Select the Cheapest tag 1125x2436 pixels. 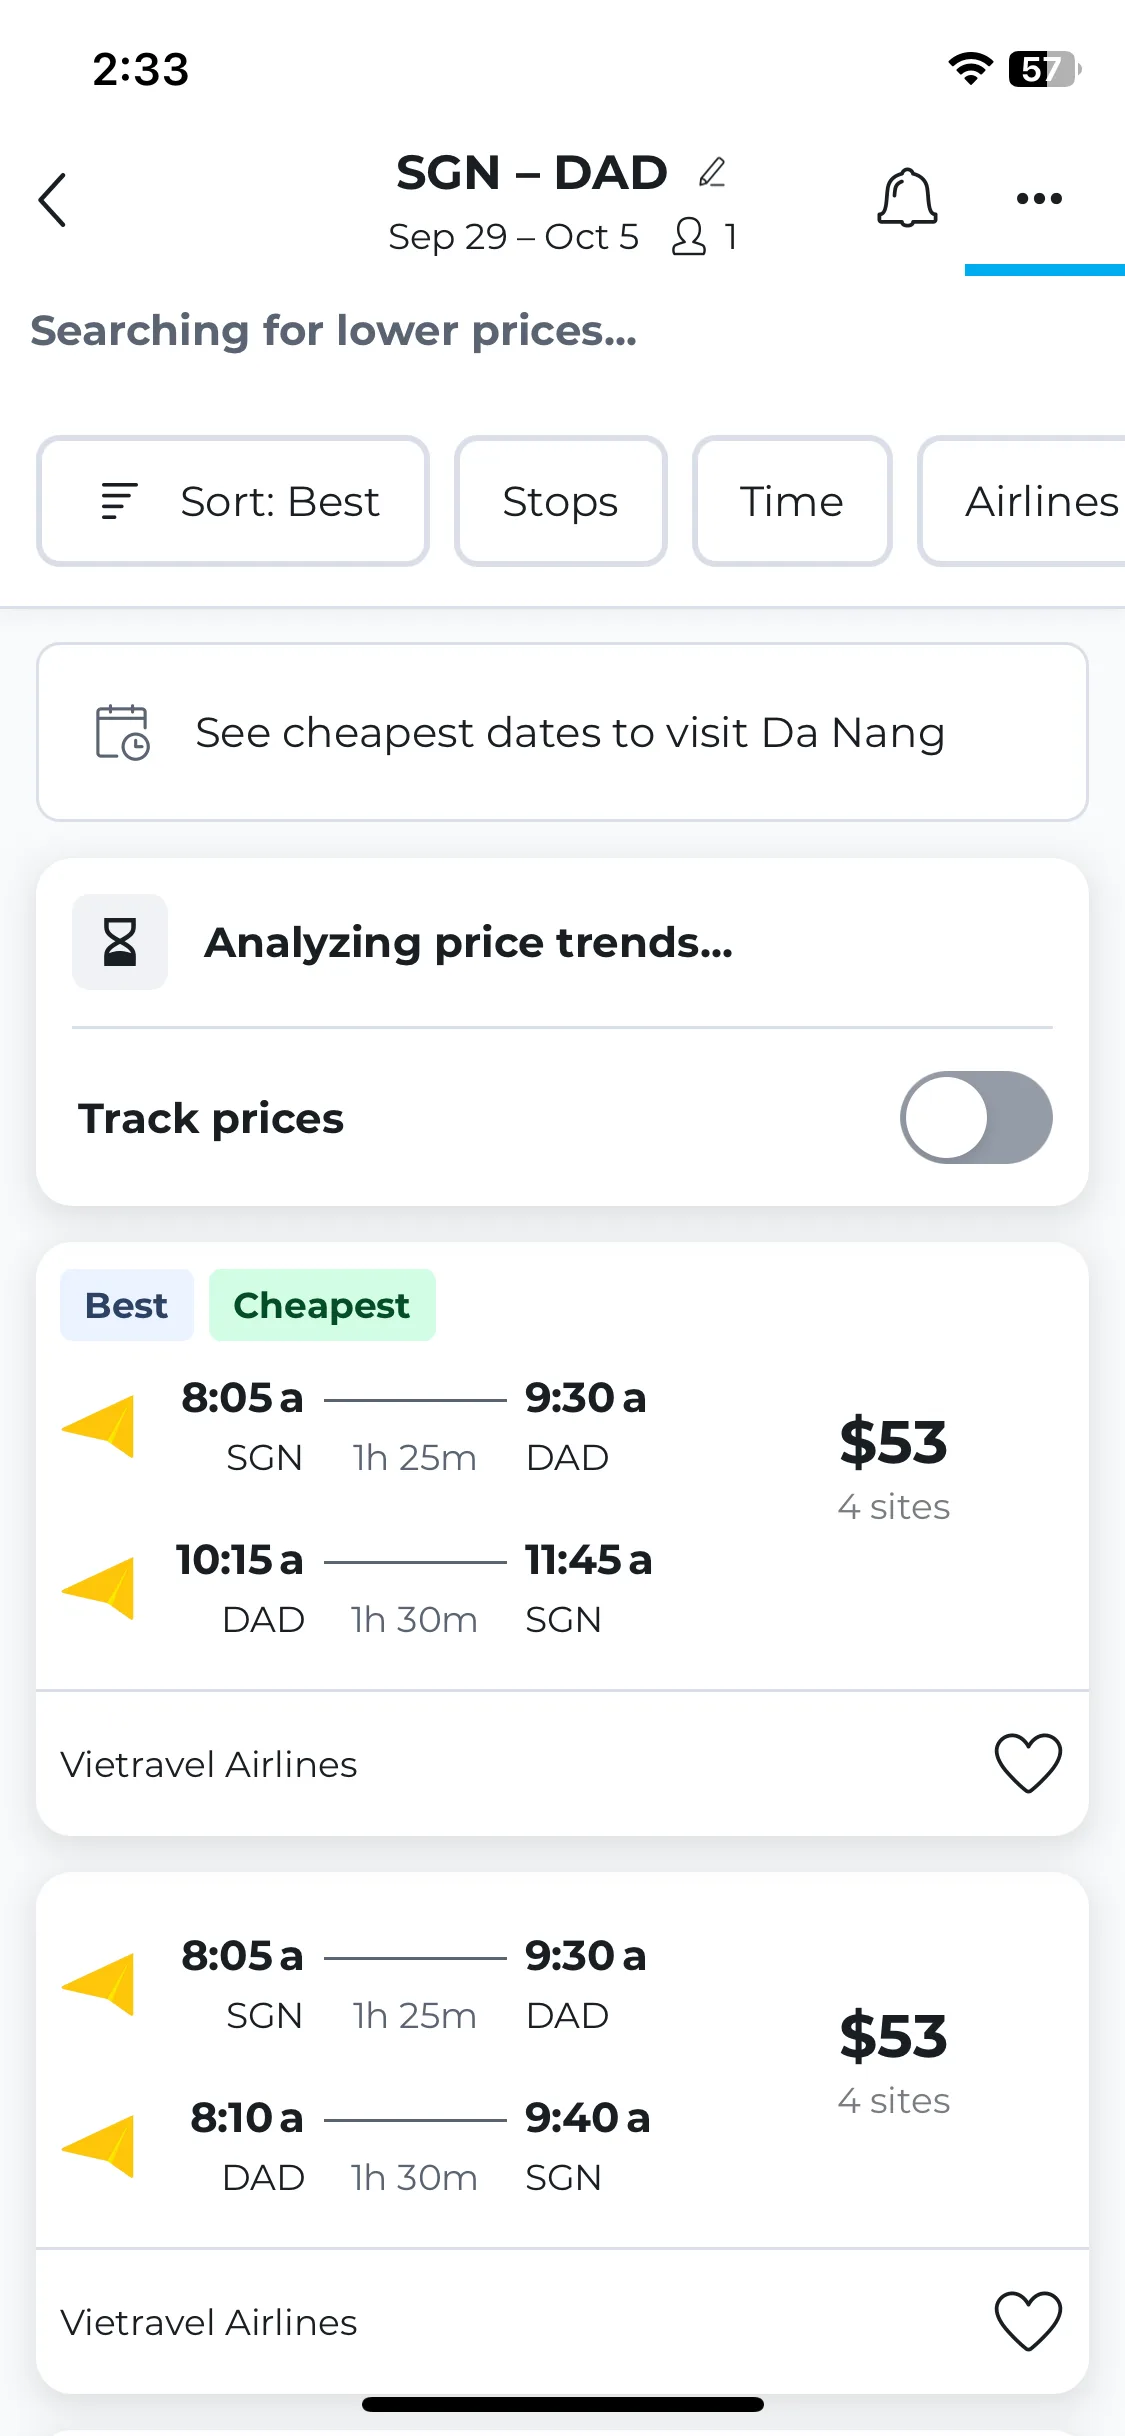pos(322,1305)
